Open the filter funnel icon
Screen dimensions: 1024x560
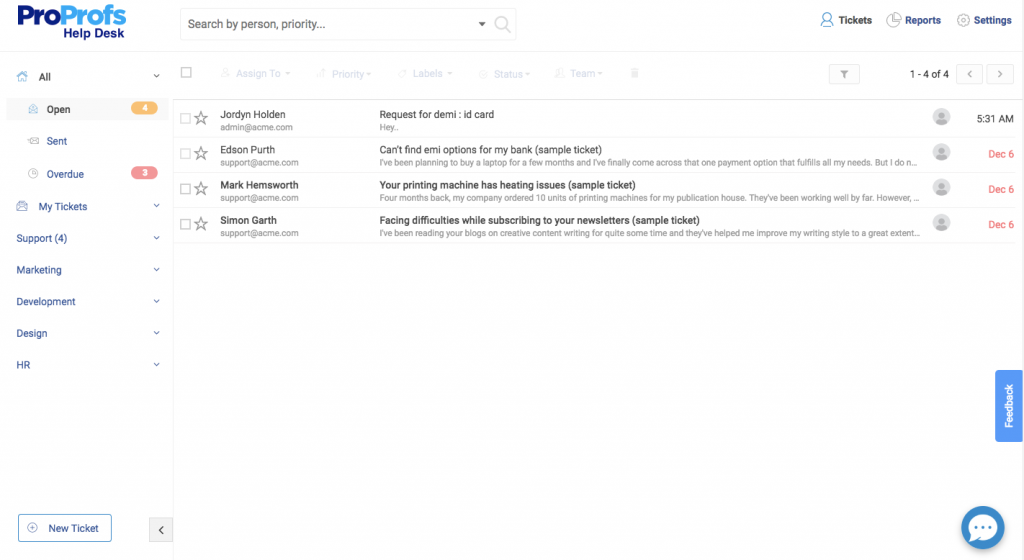point(844,74)
